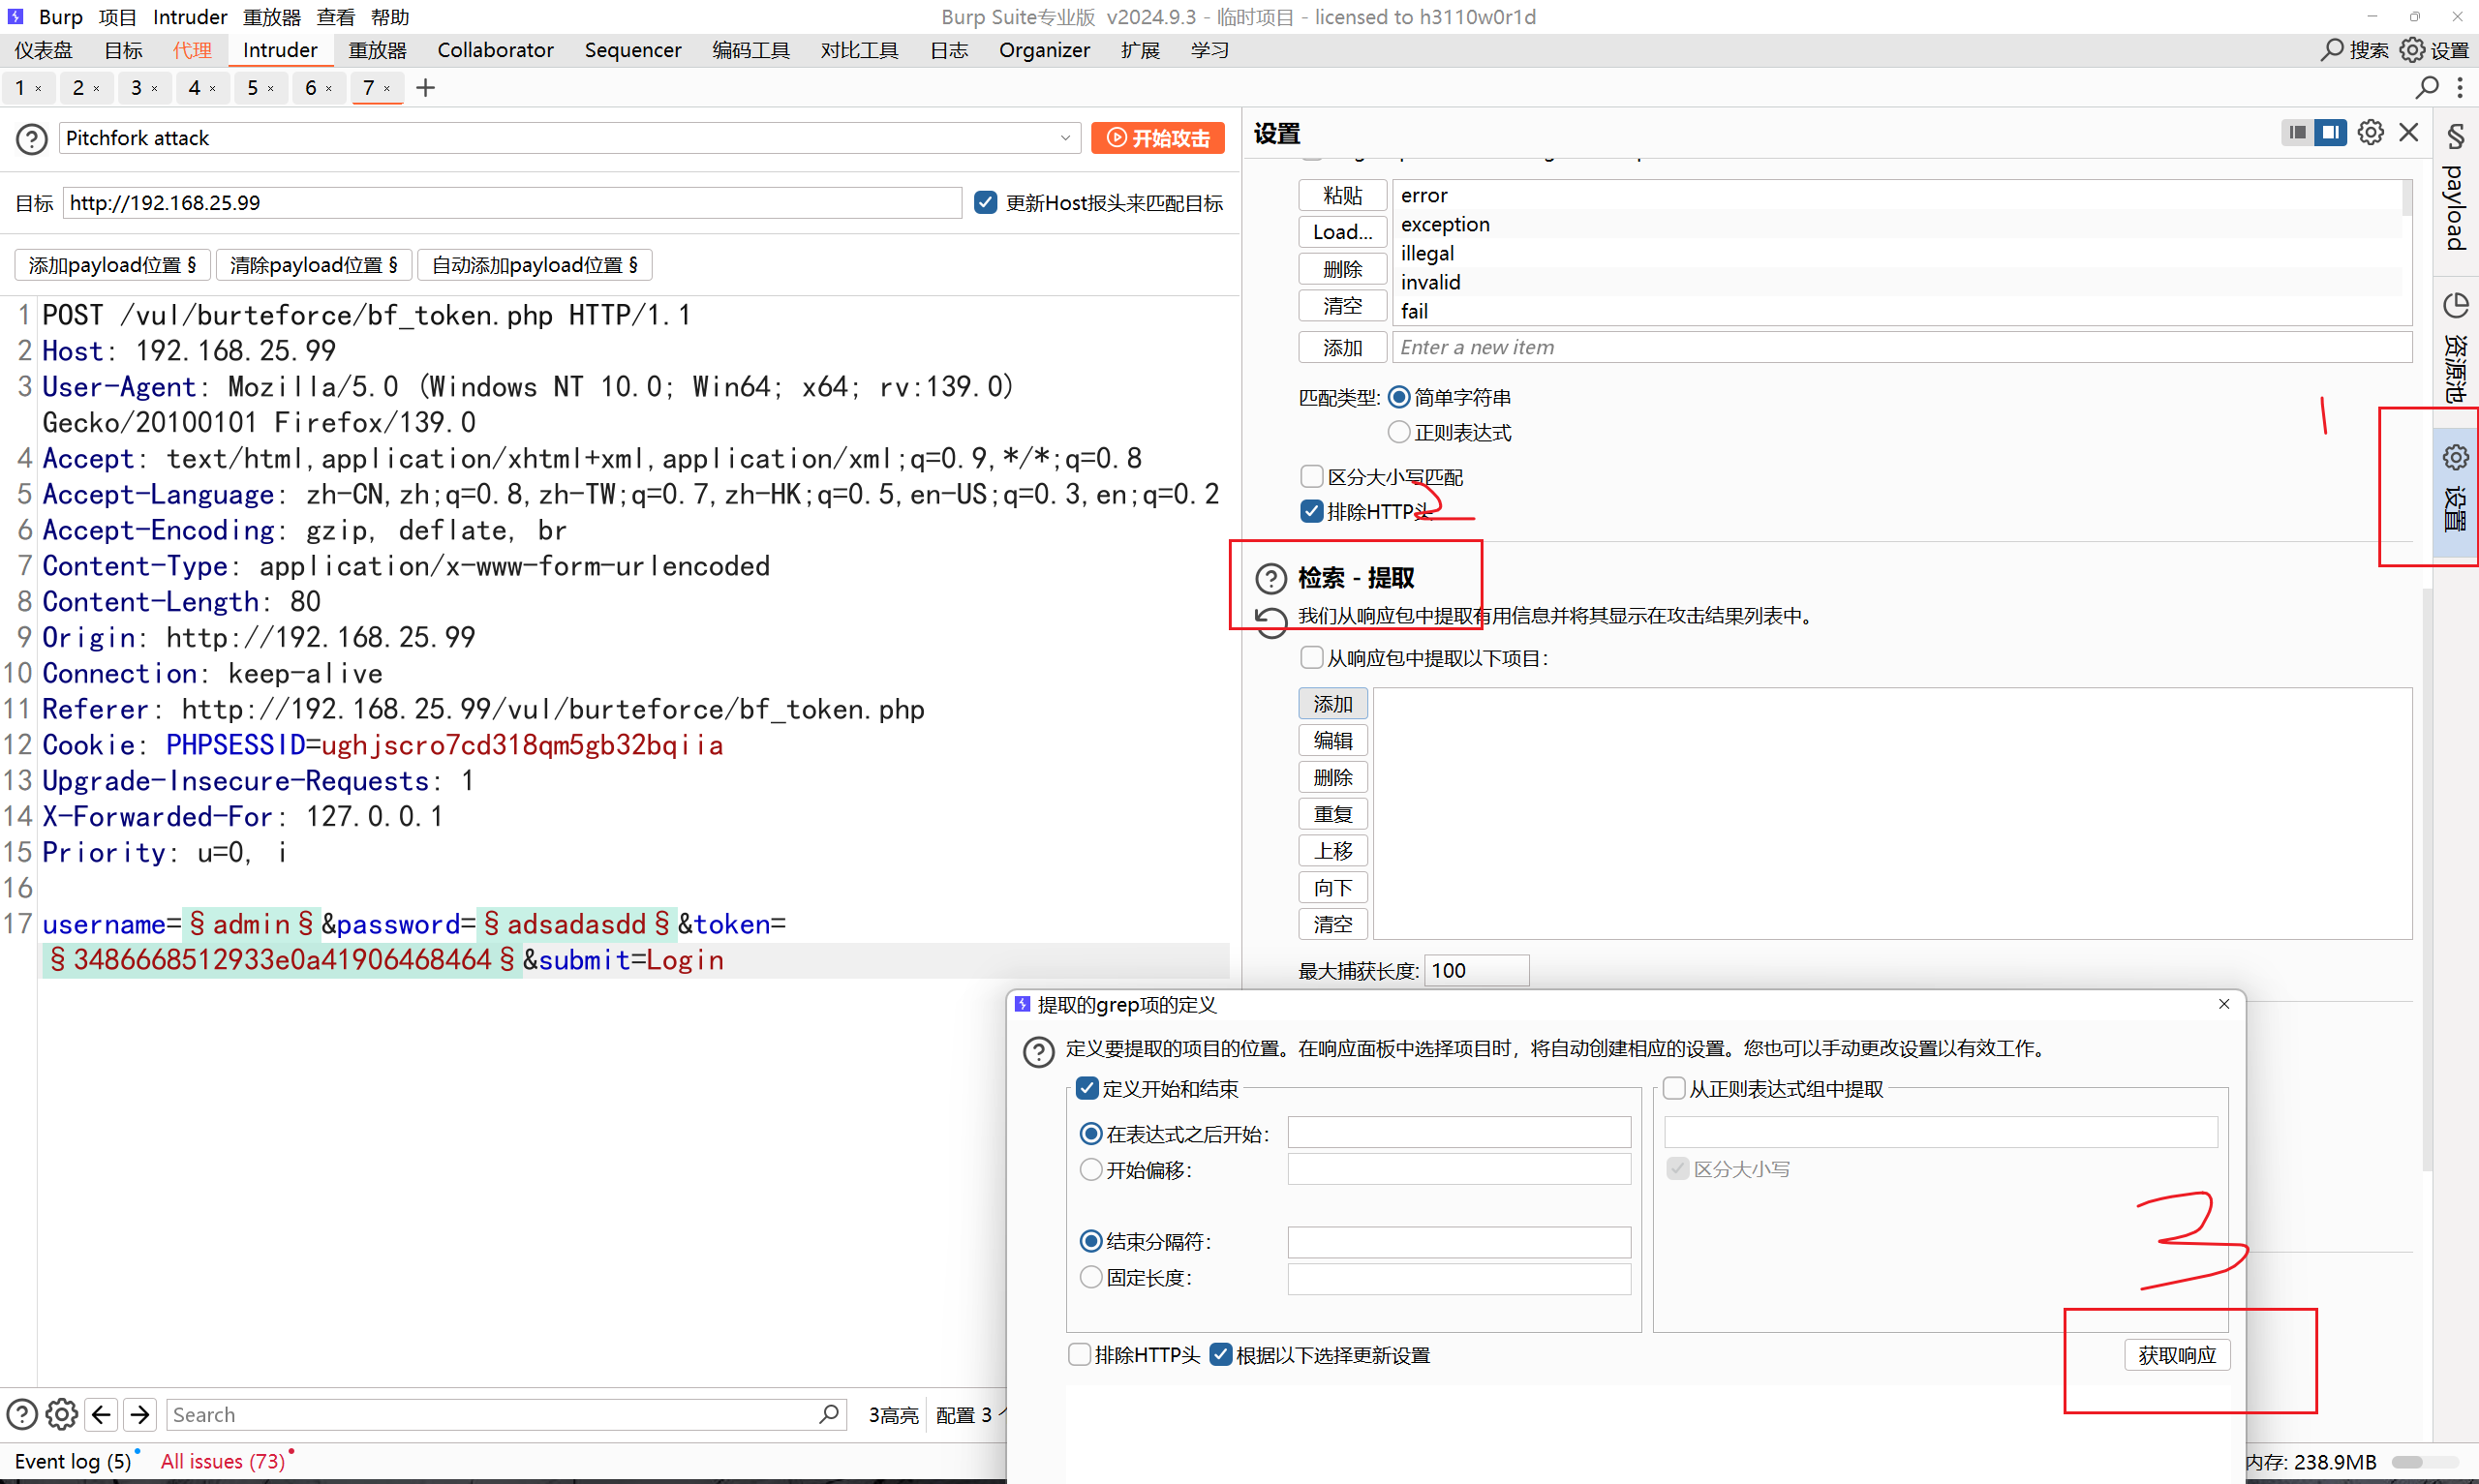Click the settings gear in panel header
The height and width of the screenshot is (1484, 2479).
click(x=2370, y=132)
